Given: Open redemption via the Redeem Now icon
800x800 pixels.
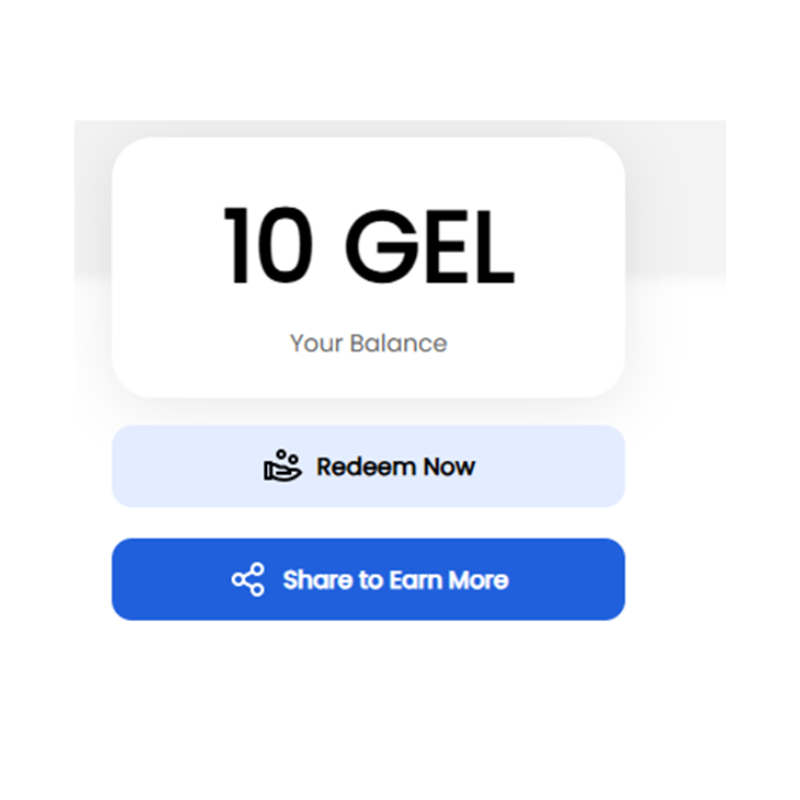Looking at the screenshot, I should (x=283, y=466).
